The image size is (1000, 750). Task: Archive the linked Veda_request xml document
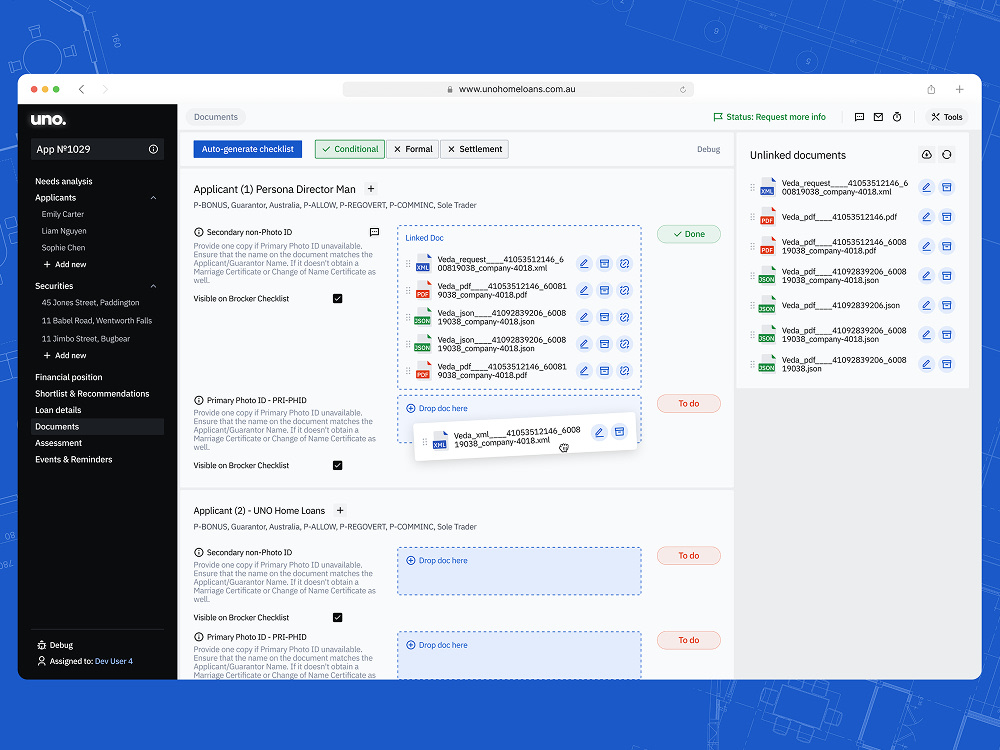(x=604, y=263)
